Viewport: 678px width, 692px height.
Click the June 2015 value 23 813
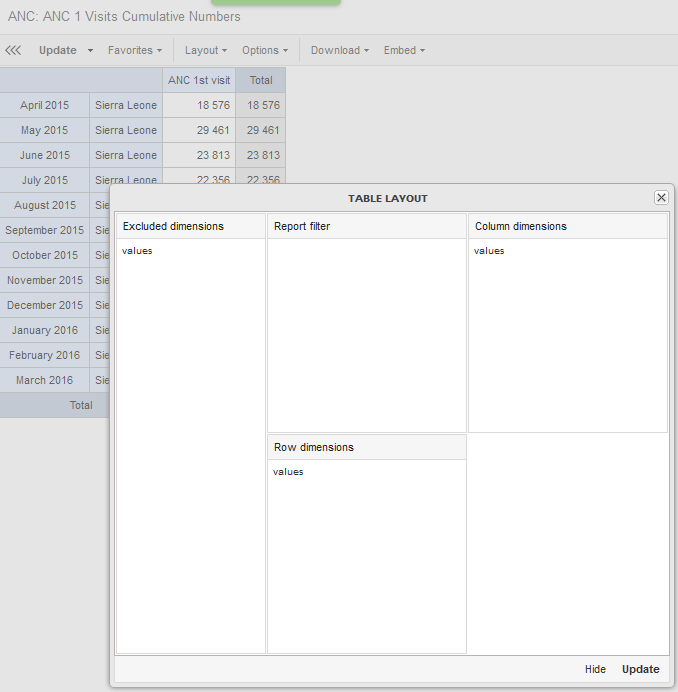(199, 155)
